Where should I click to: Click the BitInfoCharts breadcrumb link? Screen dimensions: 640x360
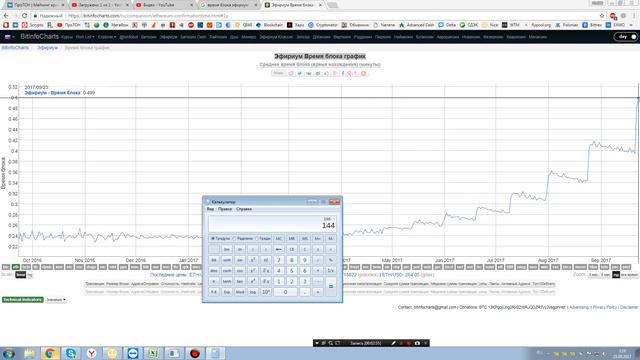pos(15,48)
